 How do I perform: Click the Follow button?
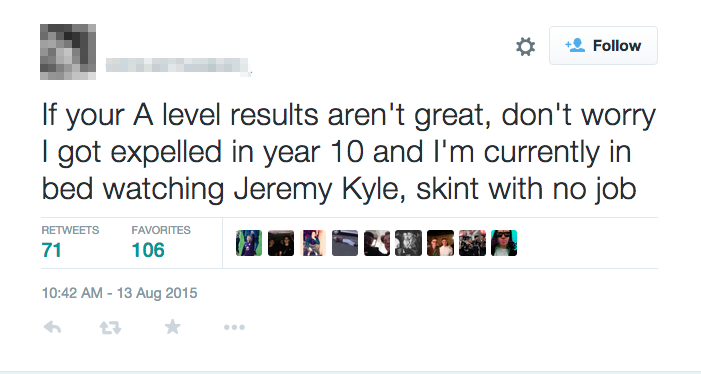603,46
